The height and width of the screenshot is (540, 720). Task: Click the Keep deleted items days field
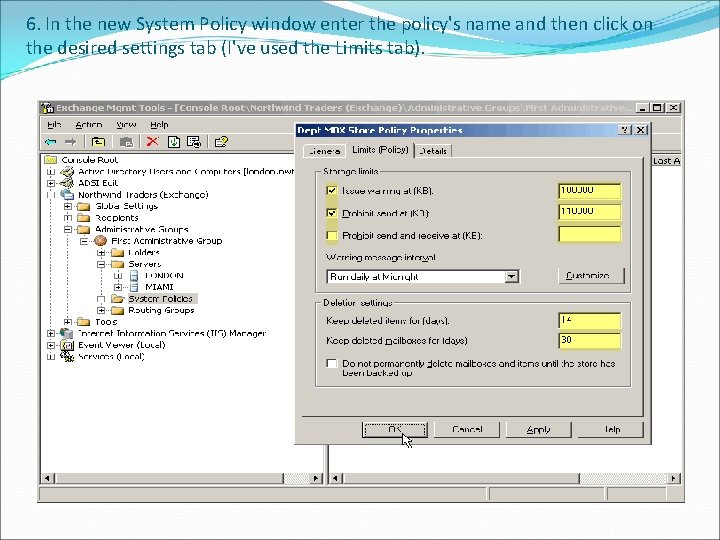pyautogui.click(x=590, y=320)
